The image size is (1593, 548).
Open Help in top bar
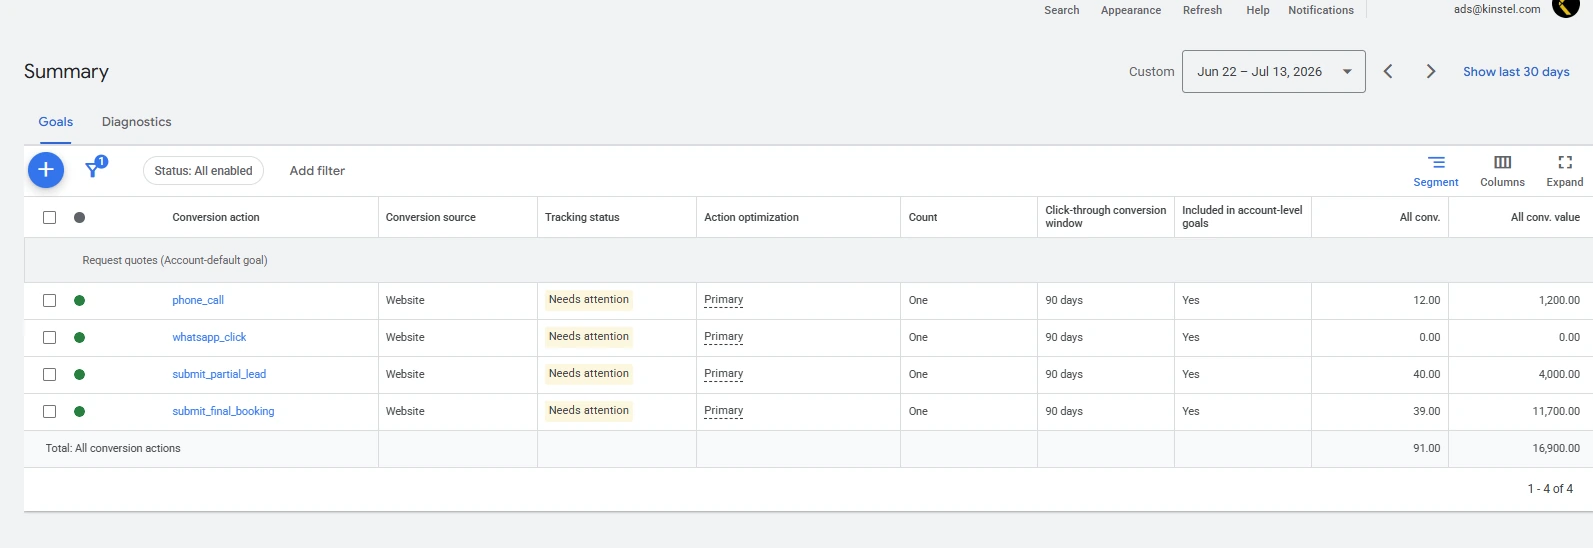[x=1257, y=10]
